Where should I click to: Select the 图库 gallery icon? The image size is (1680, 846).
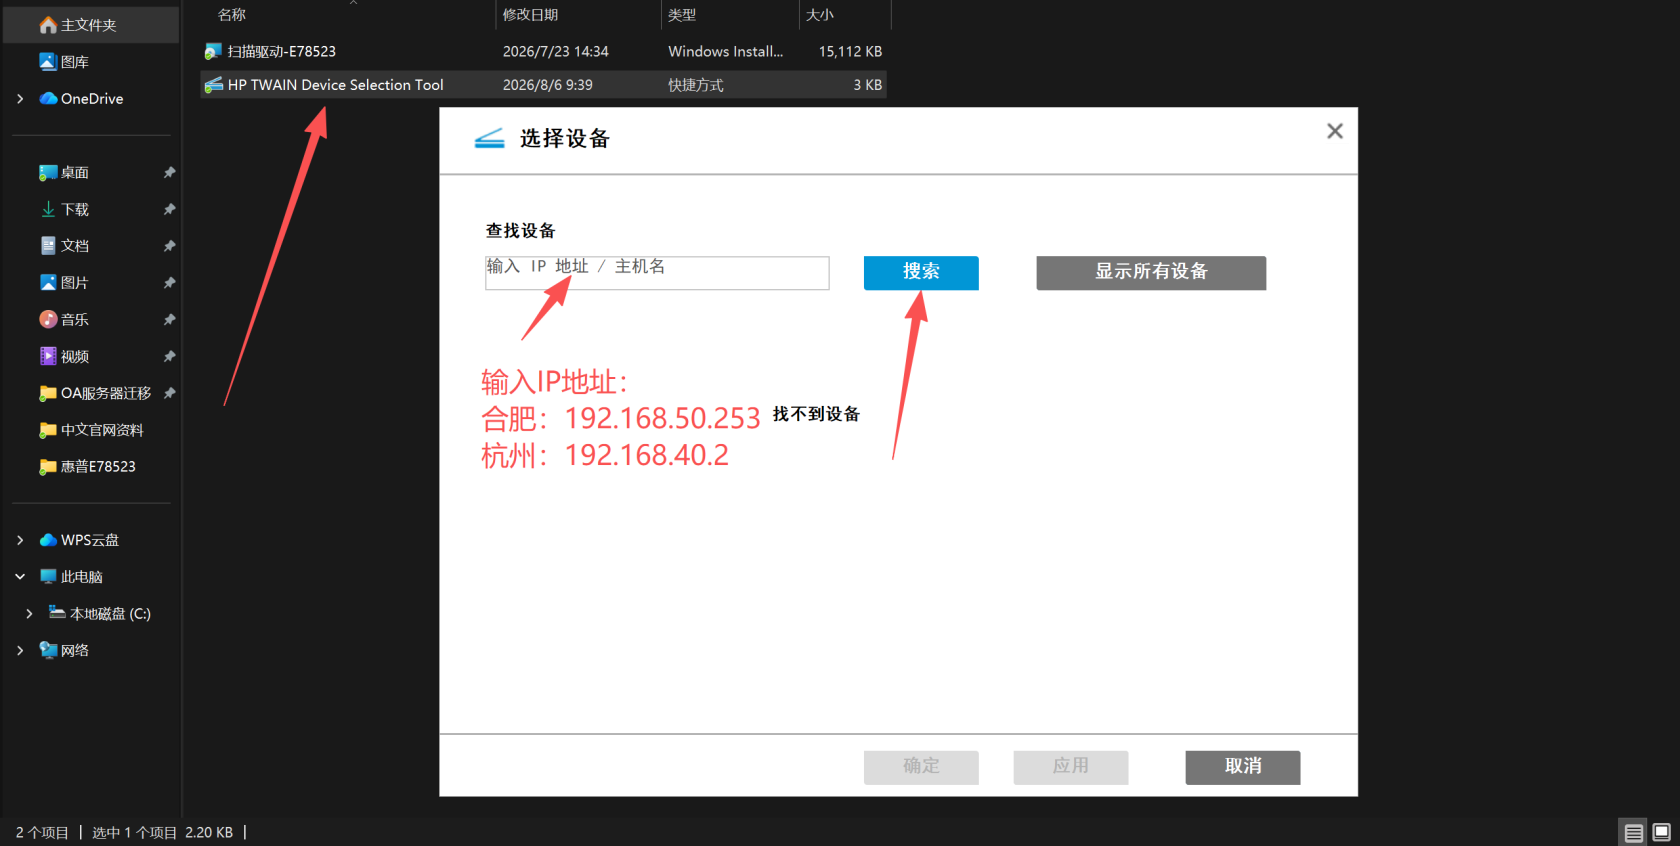pyautogui.click(x=48, y=62)
